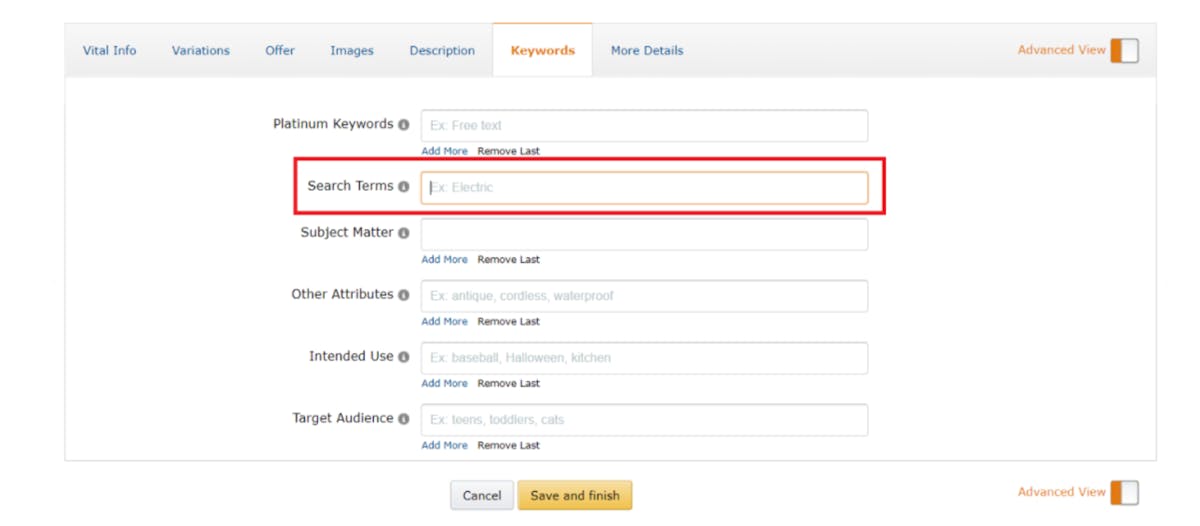This screenshot has width=1200, height=526.
Task: Show info for Intended Use field
Action: coord(404,357)
